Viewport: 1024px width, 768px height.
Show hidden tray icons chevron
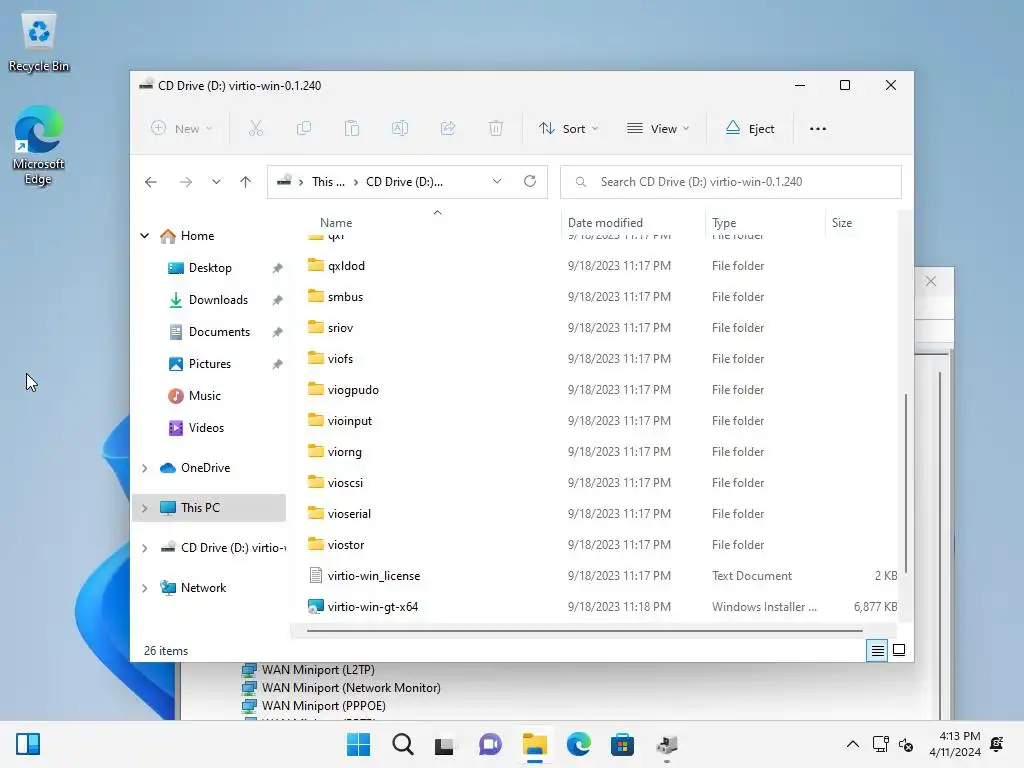pyautogui.click(x=852, y=744)
